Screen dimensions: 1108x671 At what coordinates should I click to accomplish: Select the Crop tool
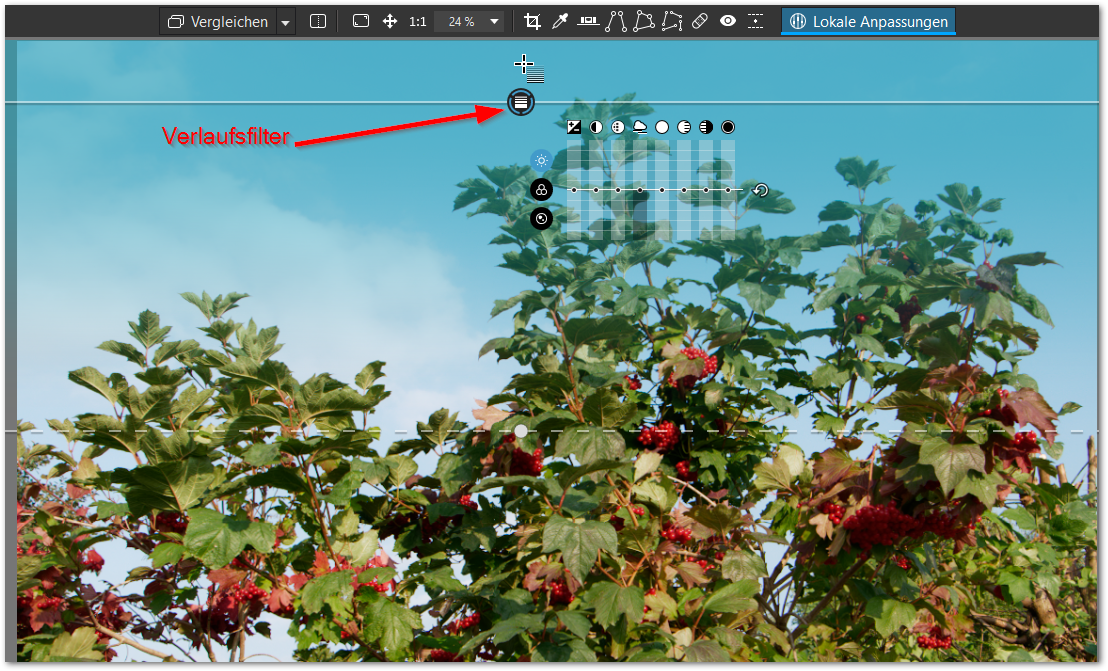[532, 21]
